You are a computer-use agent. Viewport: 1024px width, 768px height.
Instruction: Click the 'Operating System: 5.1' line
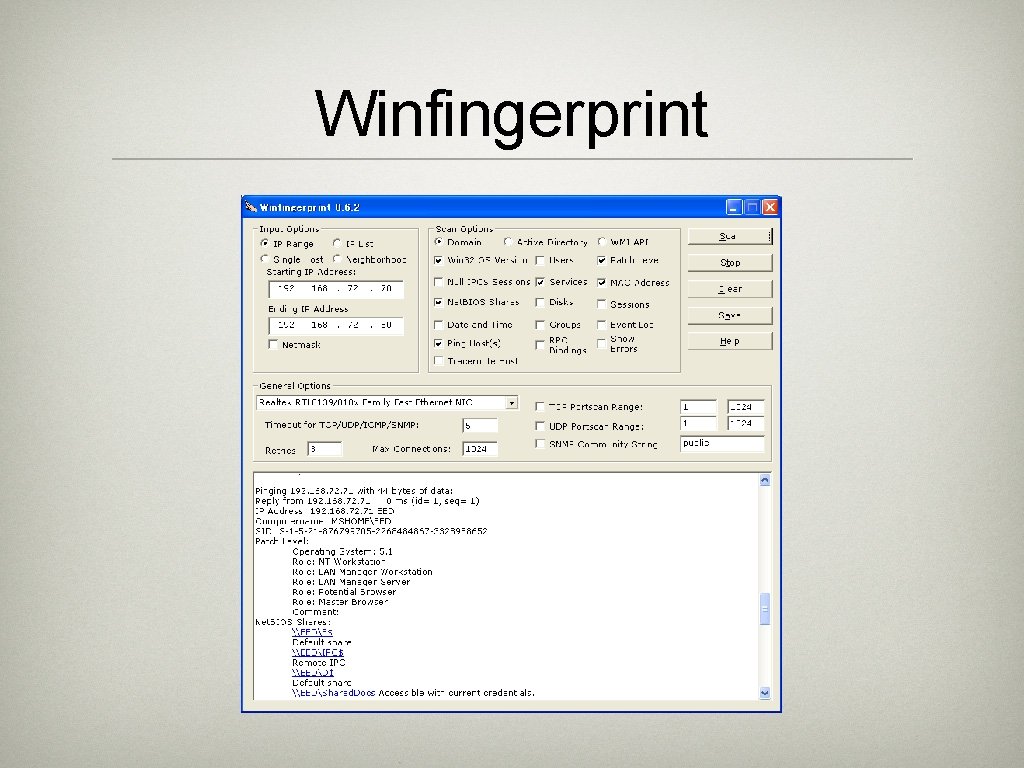tap(342, 551)
